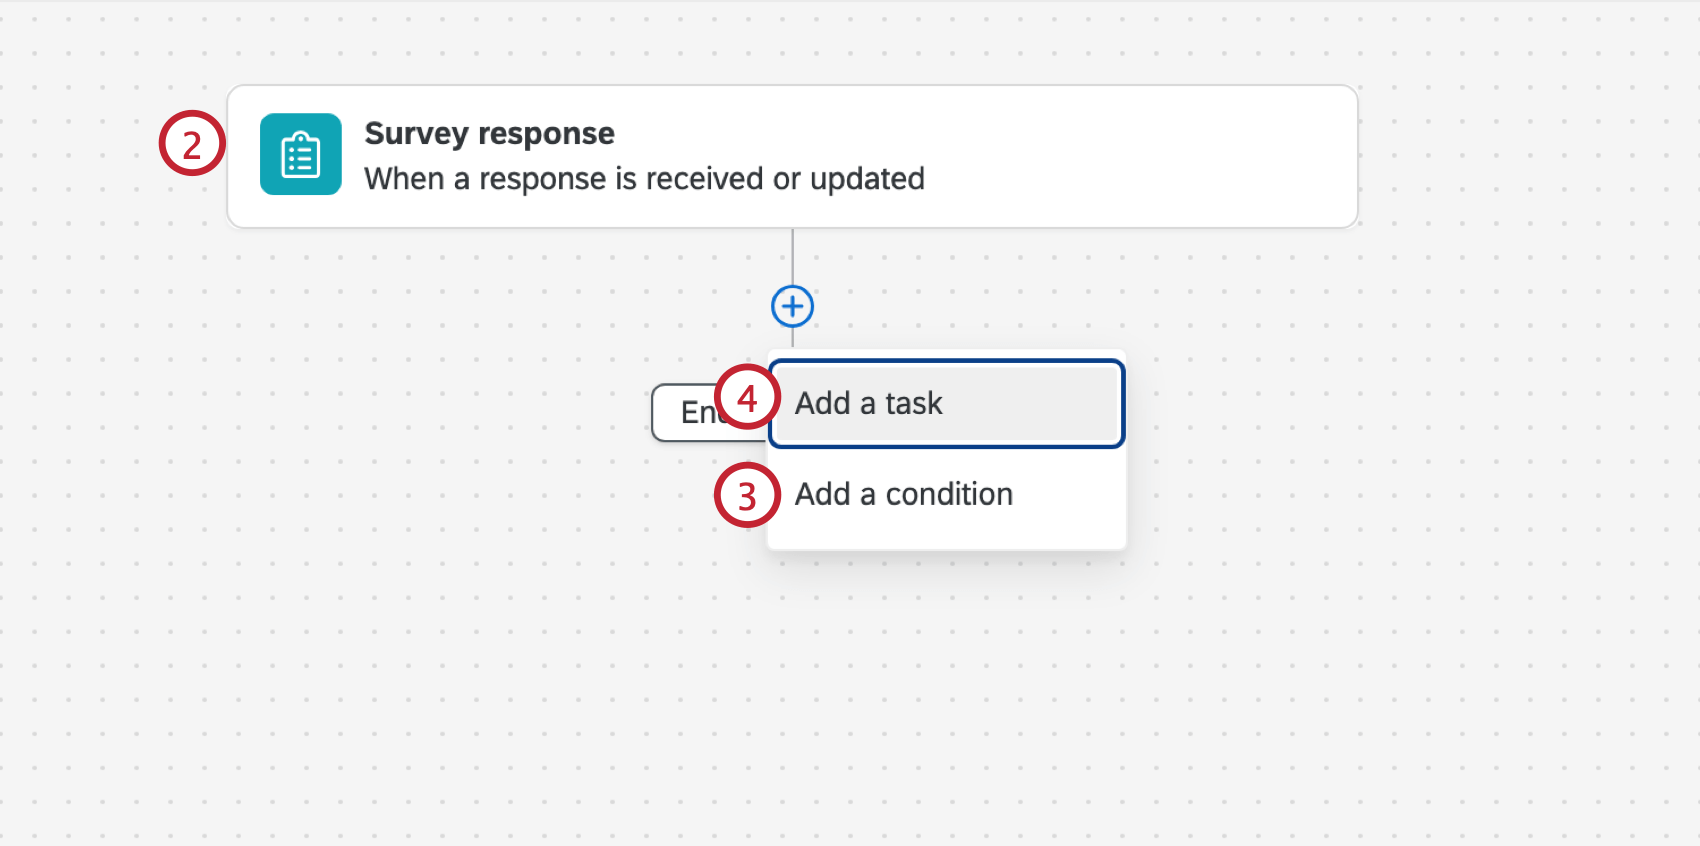The image size is (1700, 846).
Task: Select the highlighted Add a task option
Action: click(945, 403)
